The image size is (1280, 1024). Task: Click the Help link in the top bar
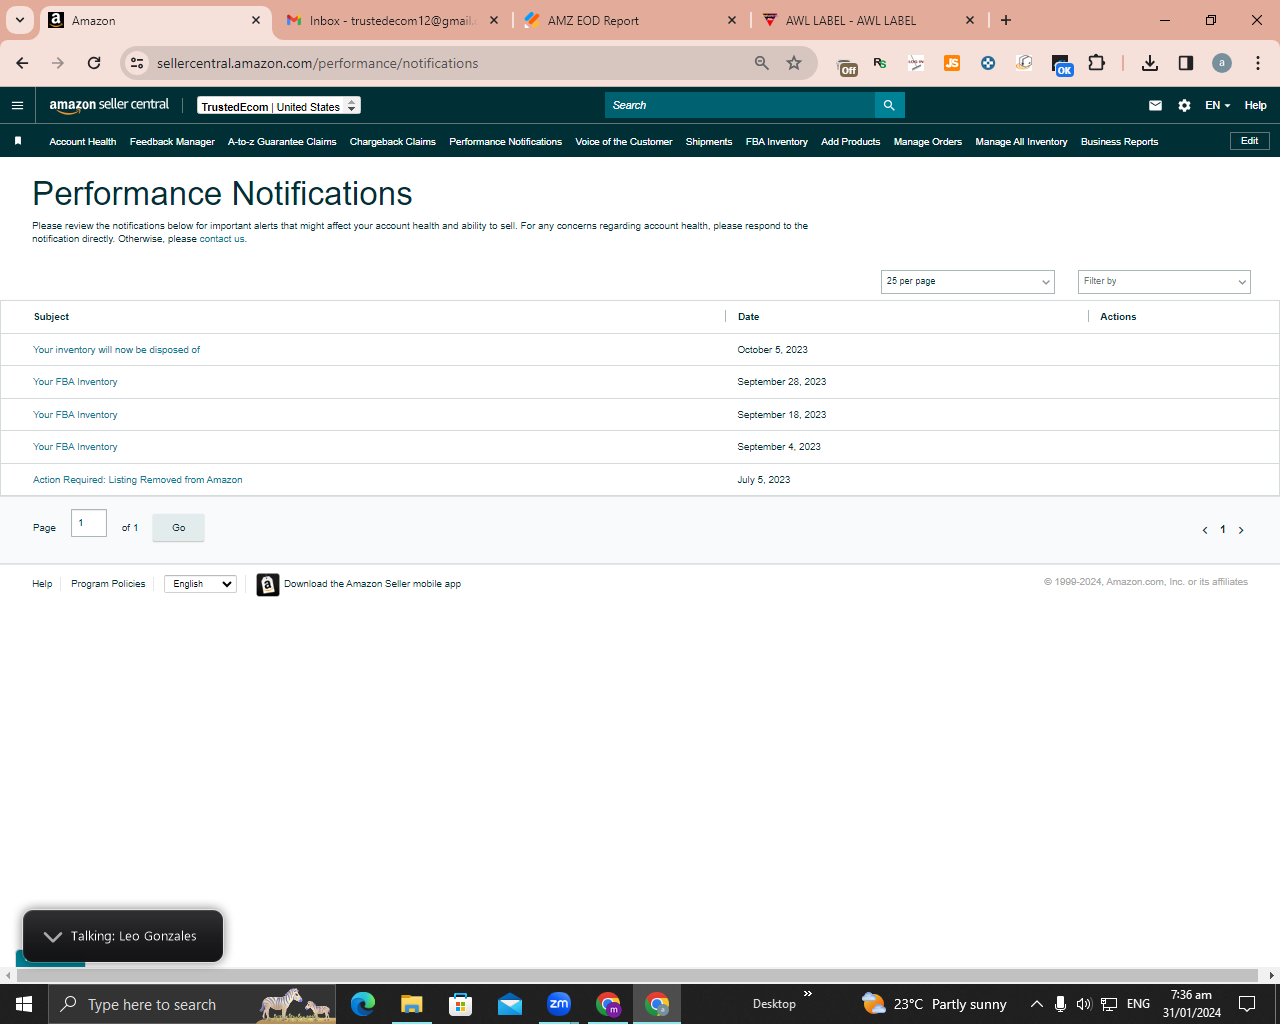click(x=1256, y=105)
